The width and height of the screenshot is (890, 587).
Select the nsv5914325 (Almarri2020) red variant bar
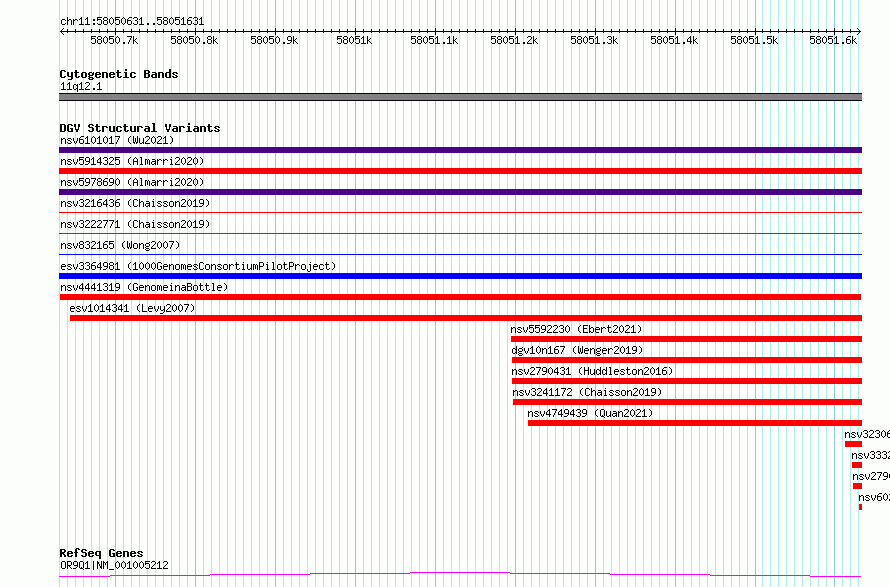click(460, 171)
